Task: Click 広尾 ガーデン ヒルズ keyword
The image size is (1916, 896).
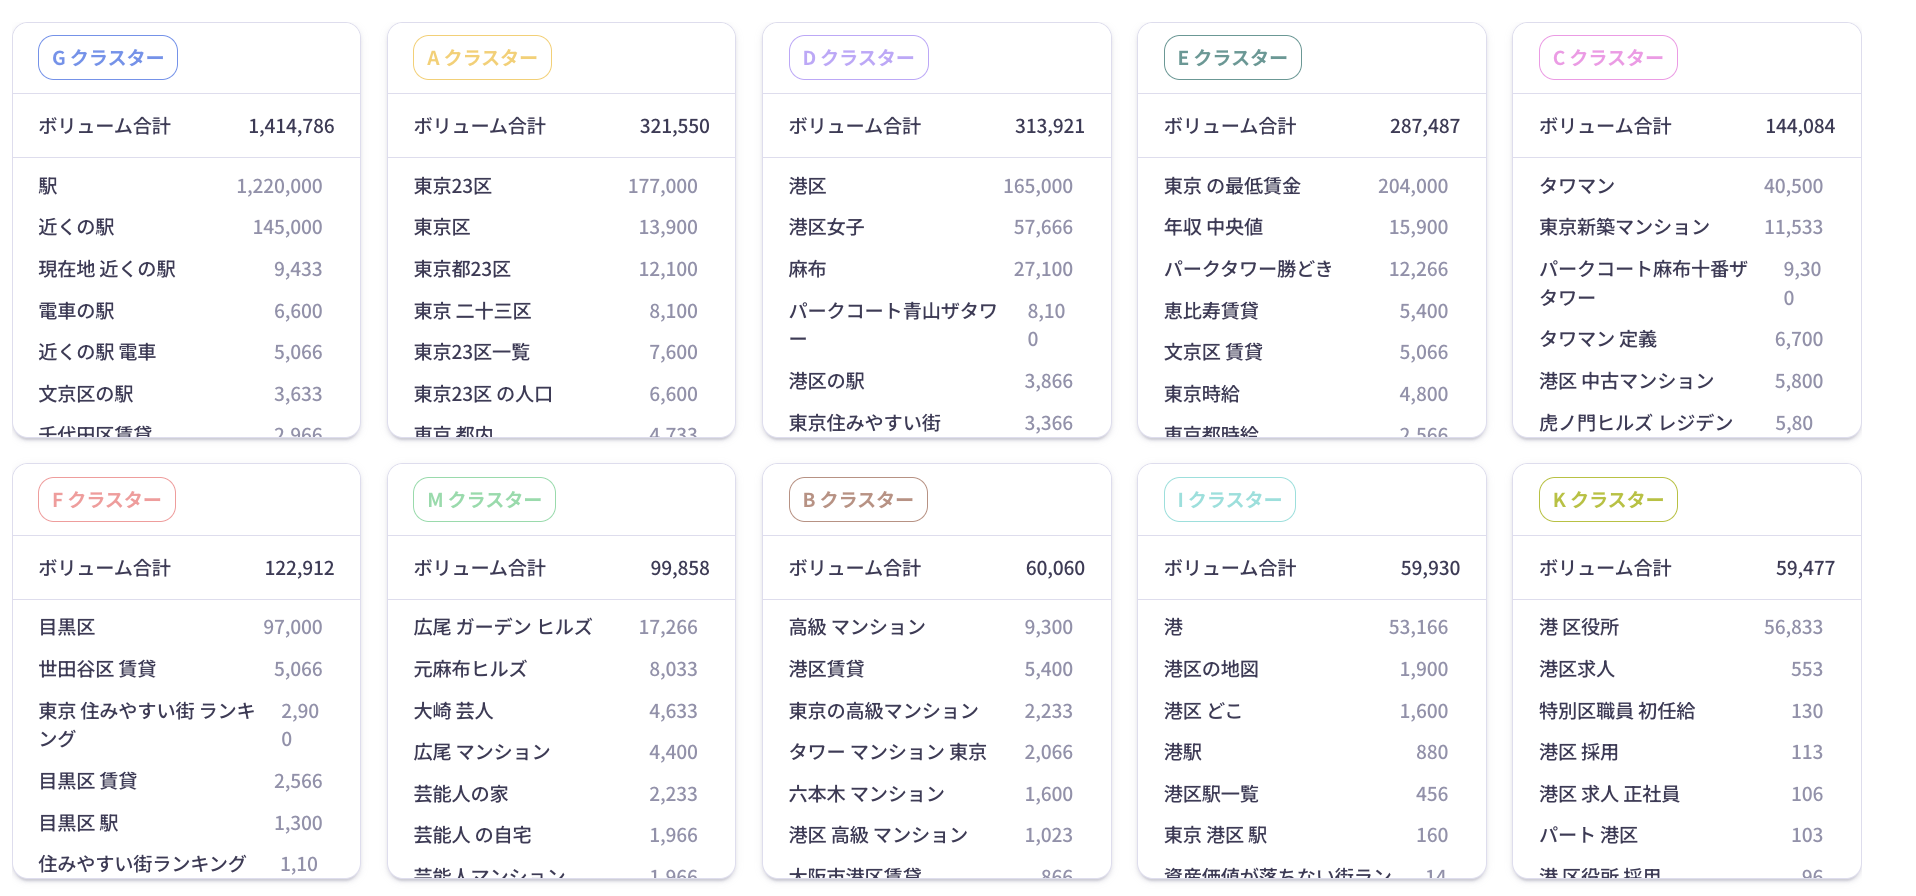Action: (x=503, y=627)
